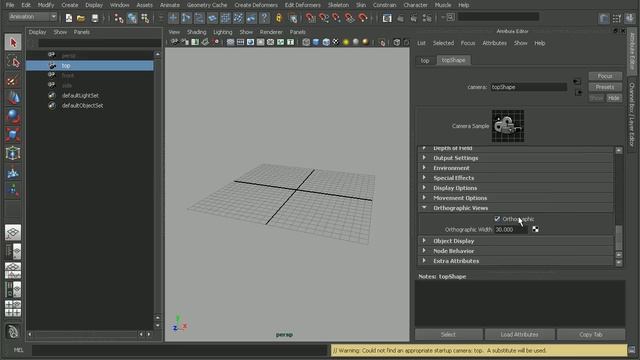Toggle wireframe cube in viewport toolbar

point(306,42)
